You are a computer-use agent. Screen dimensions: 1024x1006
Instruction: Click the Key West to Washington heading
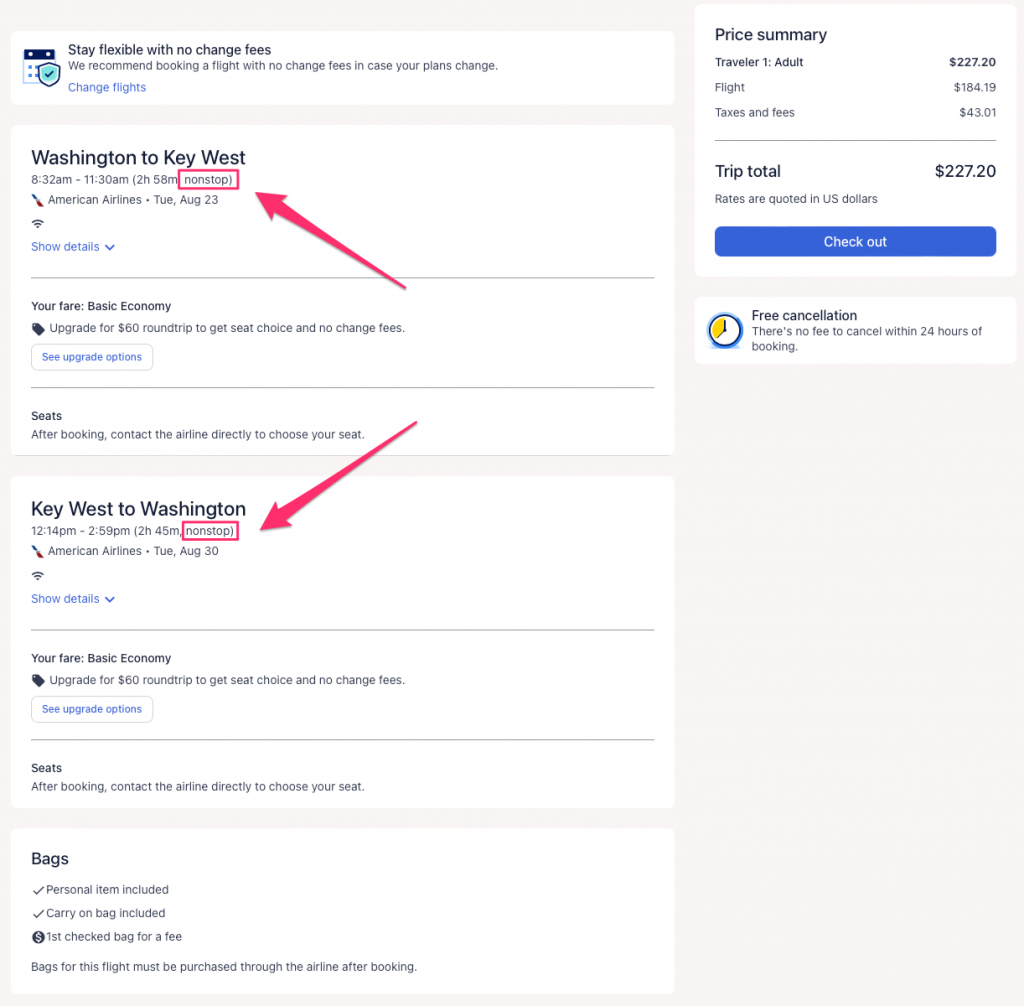(138, 509)
